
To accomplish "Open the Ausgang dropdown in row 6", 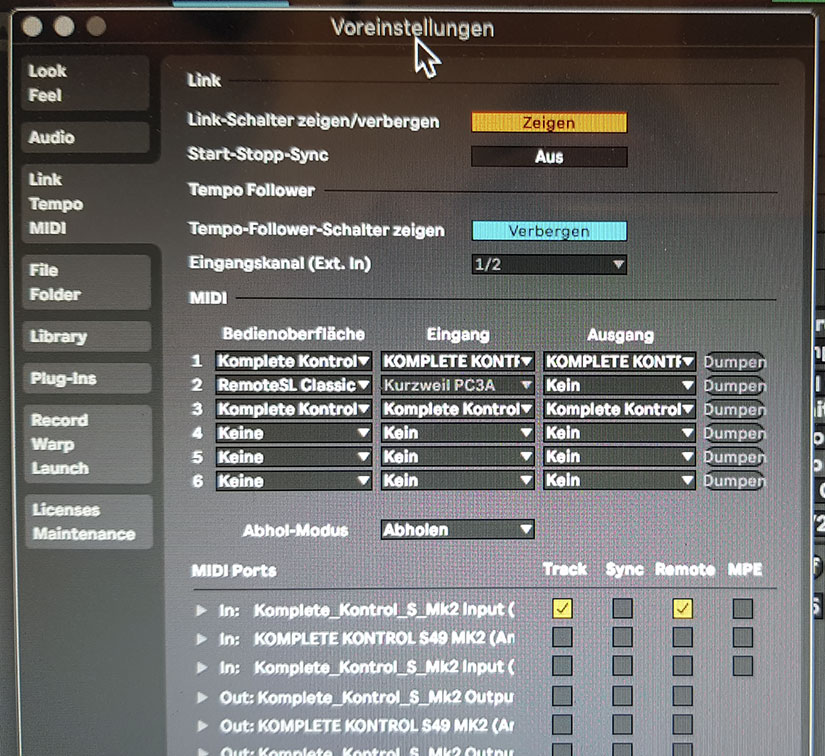I will pyautogui.click(x=619, y=480).
